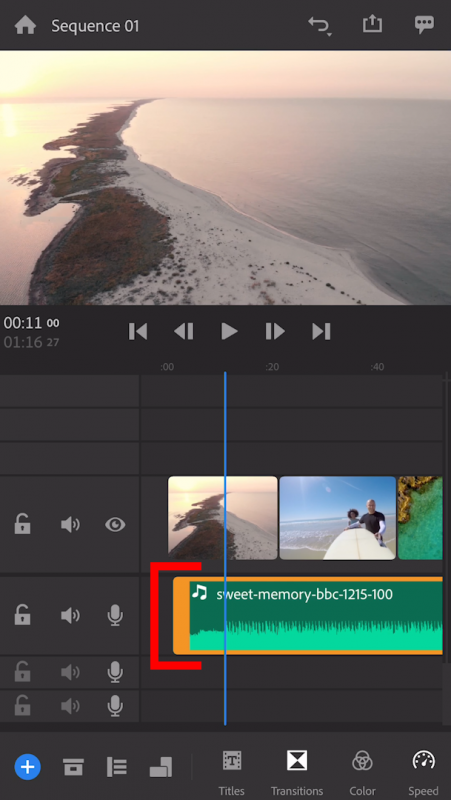The height and width of the screenshot is (800, 451).
Task: Tap microphone on bottom audio track
Action: coord(115,706)
